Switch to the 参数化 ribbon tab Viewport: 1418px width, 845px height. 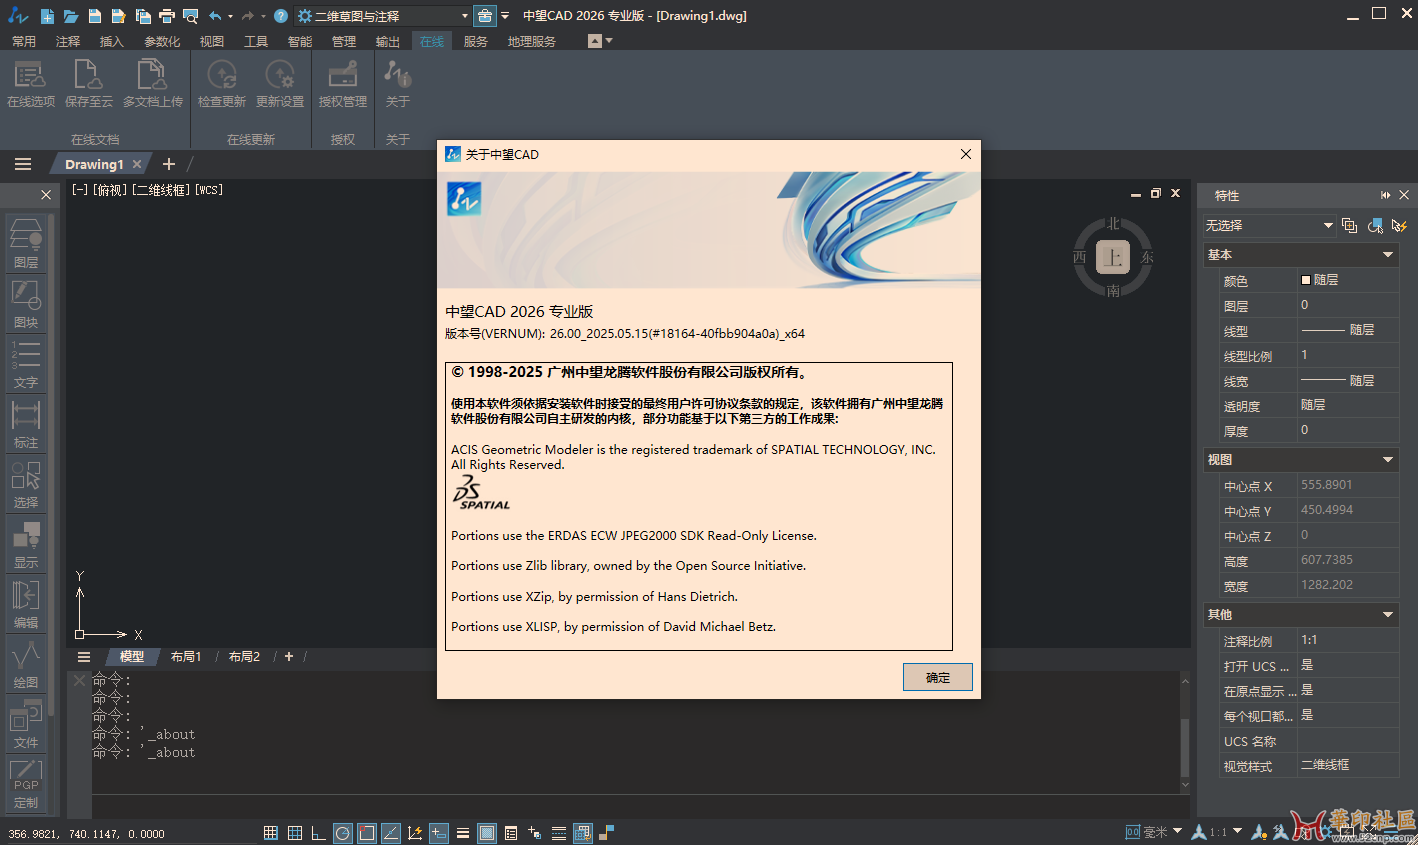(162, 41)
